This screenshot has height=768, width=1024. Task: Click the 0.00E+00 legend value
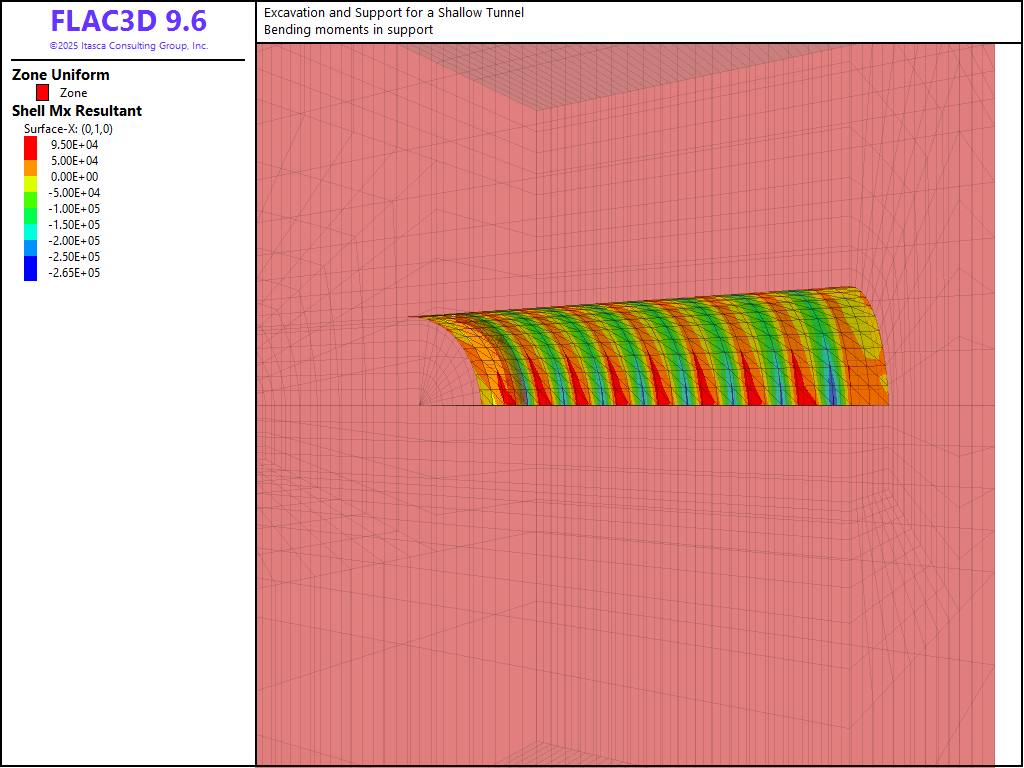click(x=75, y=176)
